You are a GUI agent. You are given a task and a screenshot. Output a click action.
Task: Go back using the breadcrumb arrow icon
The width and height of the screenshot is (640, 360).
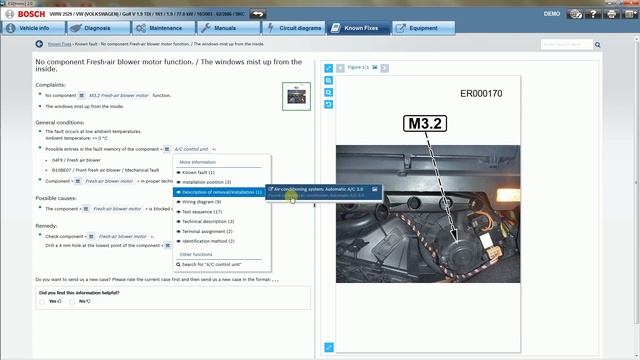[x=39, y=44]
